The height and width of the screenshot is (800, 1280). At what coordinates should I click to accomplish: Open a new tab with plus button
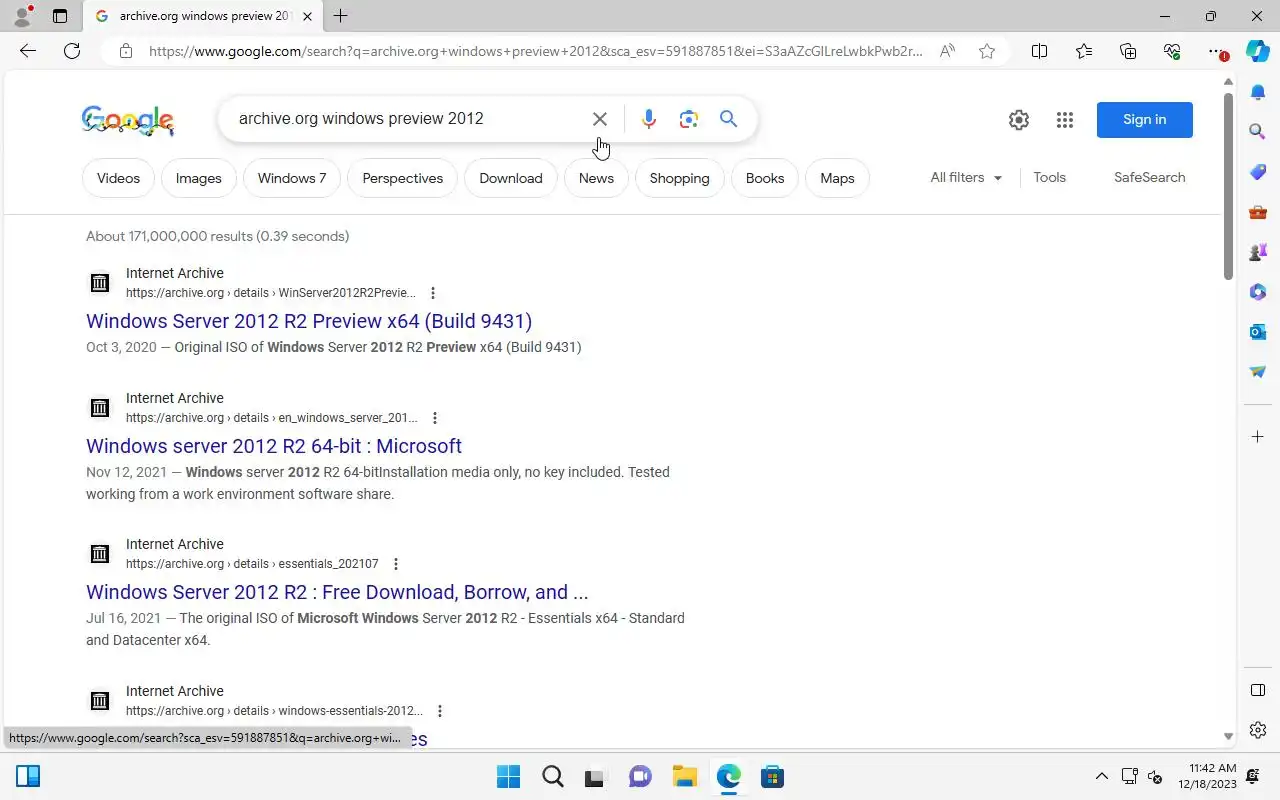[x=340, y=16]
